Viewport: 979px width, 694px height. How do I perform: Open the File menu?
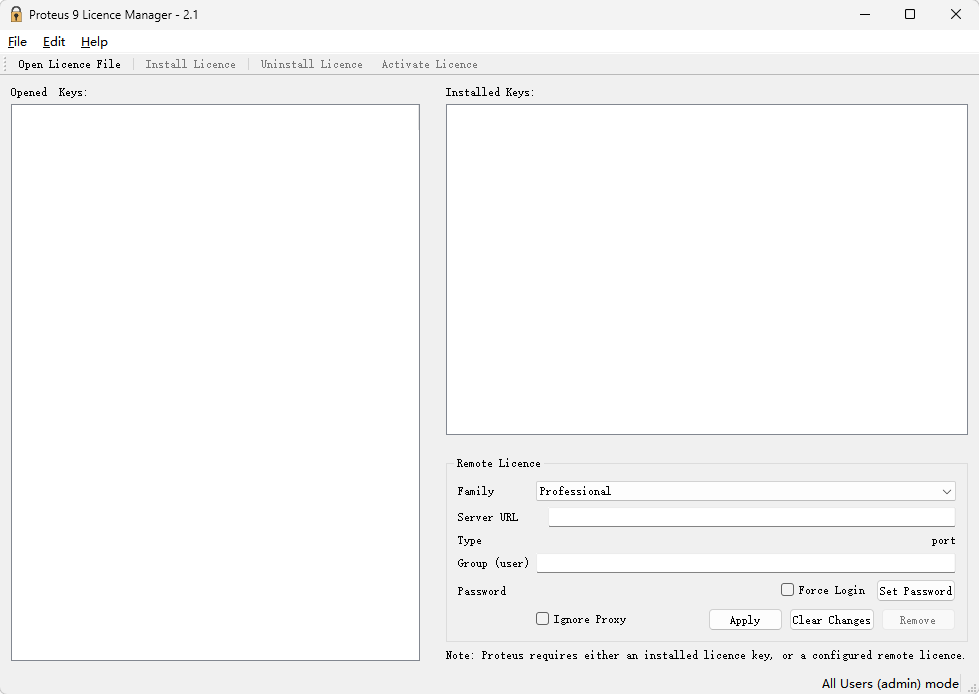point(17,42)
